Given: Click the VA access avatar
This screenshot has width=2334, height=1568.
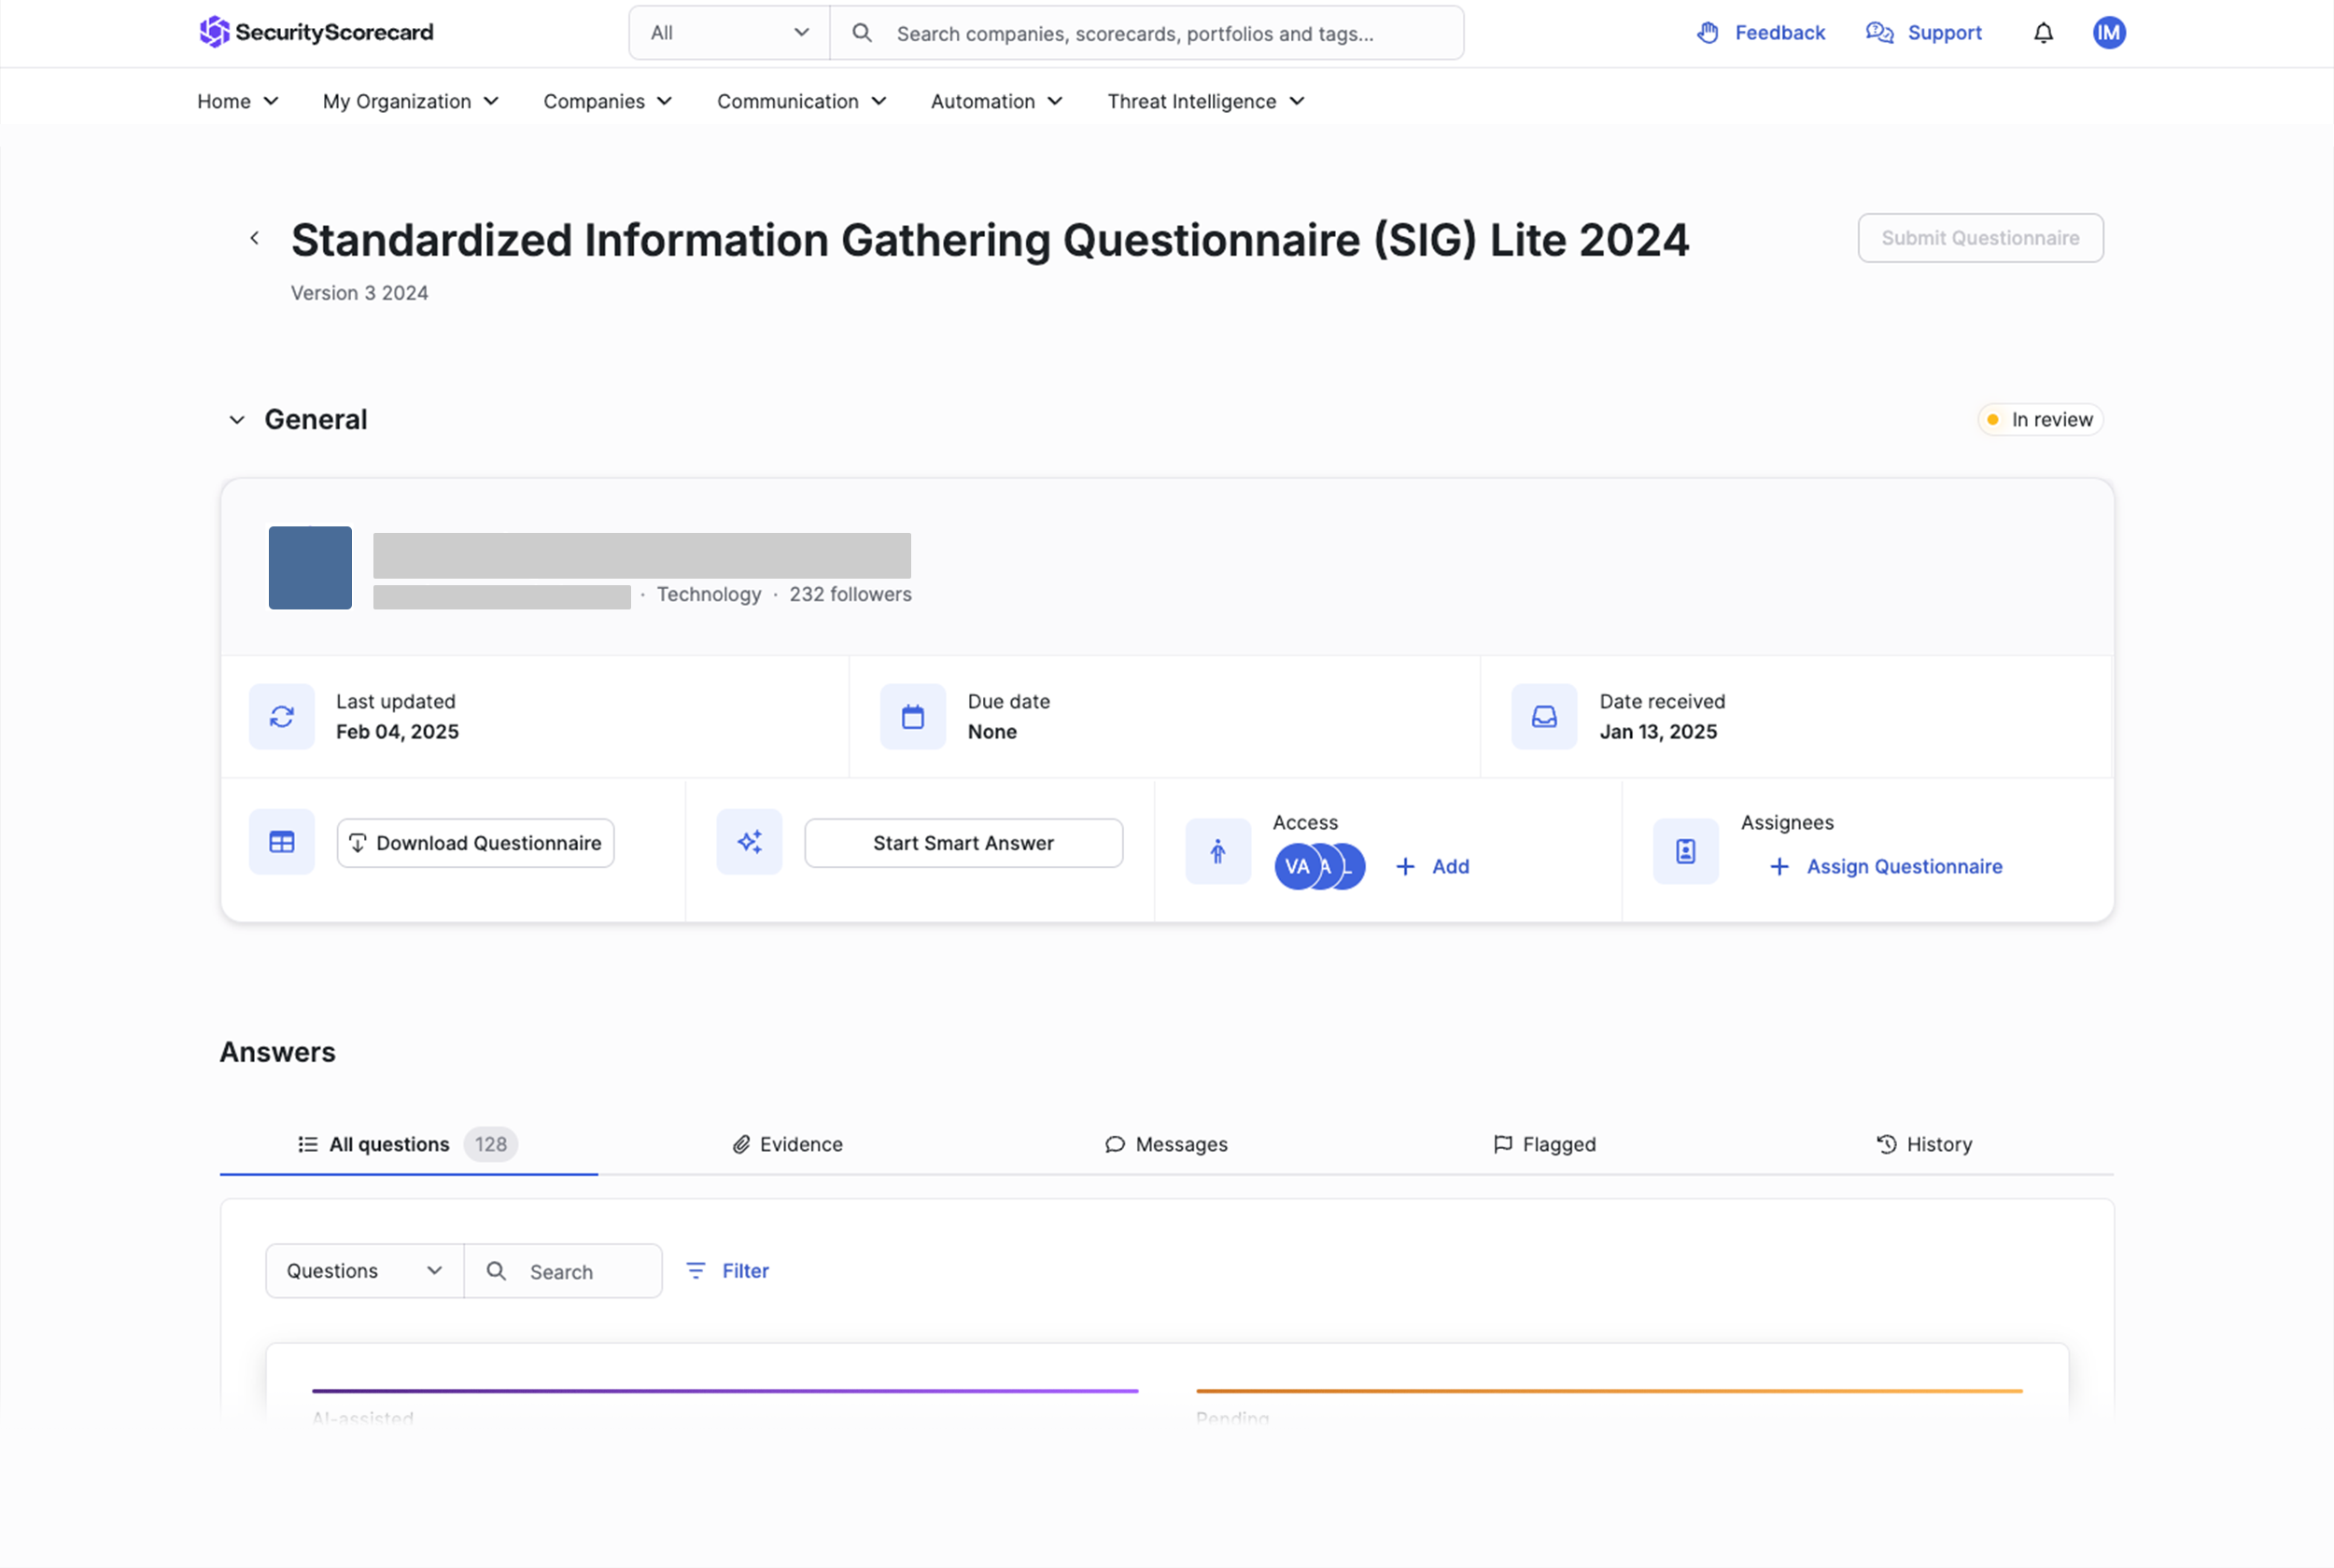Looking at the screenshot, I should [x=1296, y=867].
